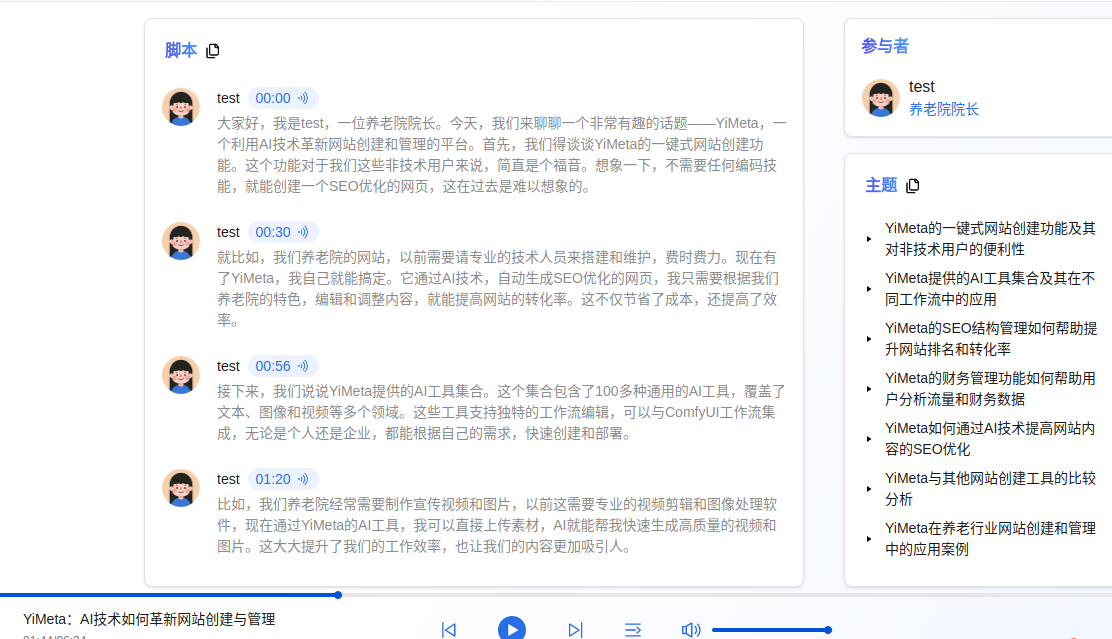Seek on the audio playback progress bar
Viewport: 1112px width, 639px height.
[556, 595]
